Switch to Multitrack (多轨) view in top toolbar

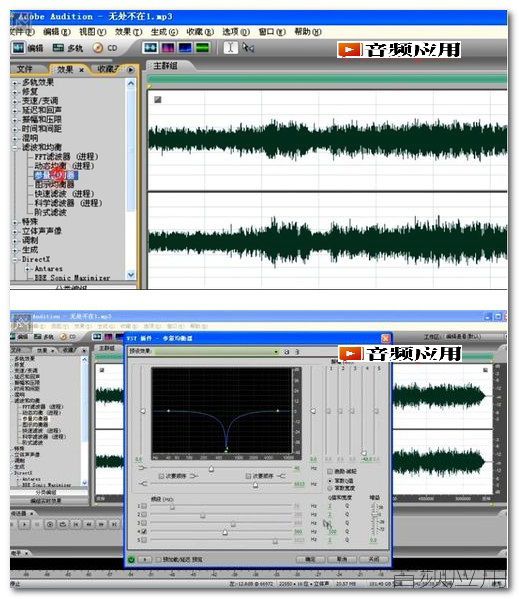[x=68, y=48]
